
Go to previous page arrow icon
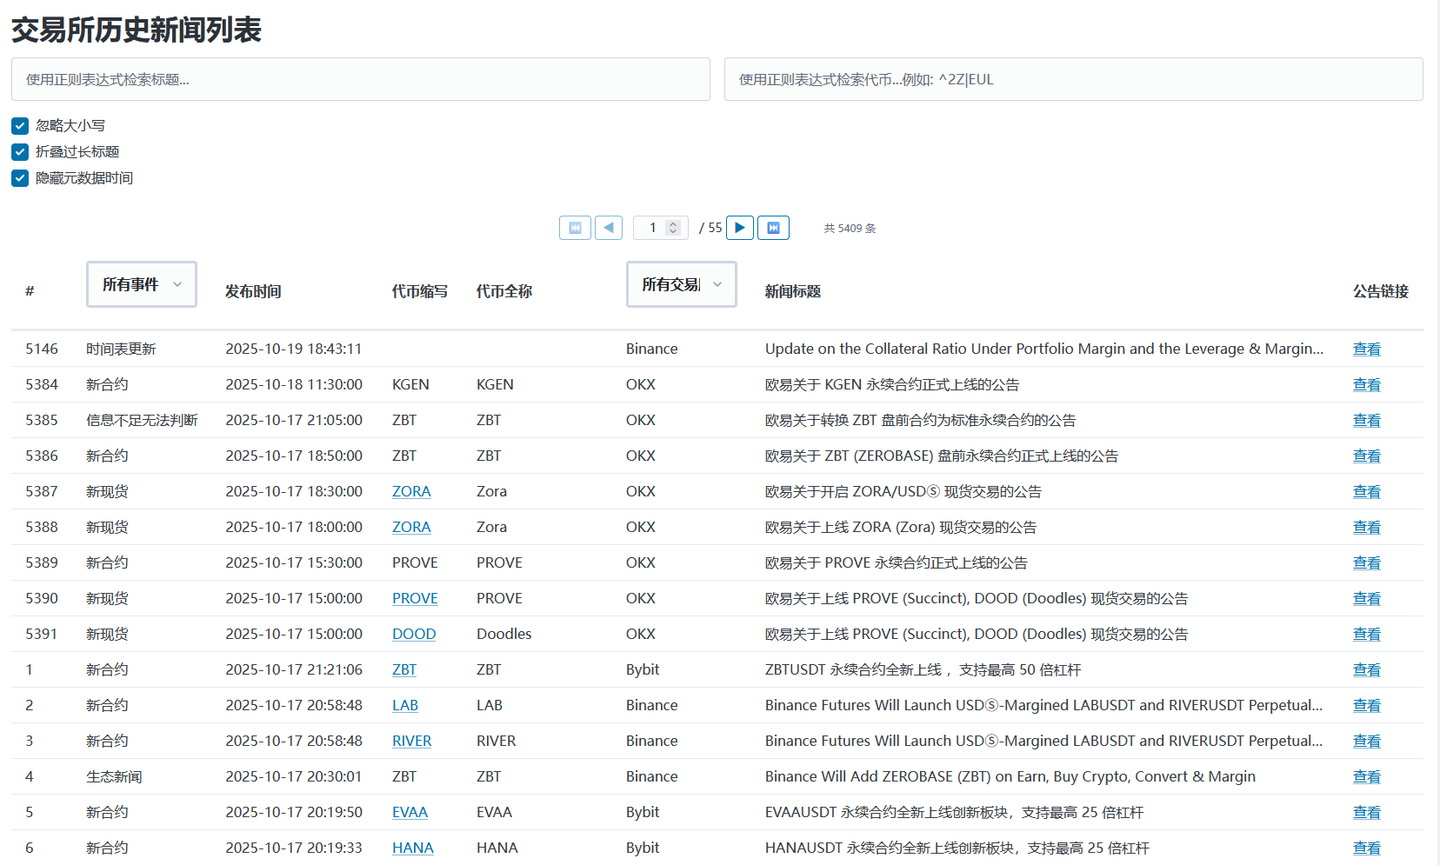(x=608, y=227)
